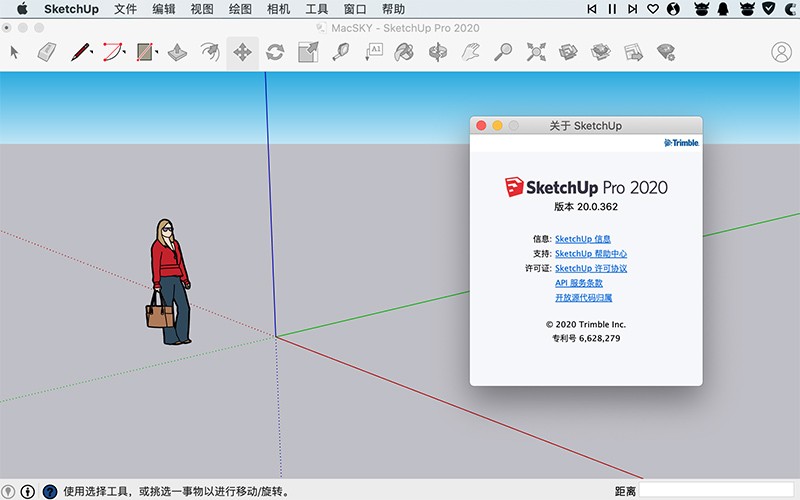Click the Trimble logo in About dialog

(681, 143)
